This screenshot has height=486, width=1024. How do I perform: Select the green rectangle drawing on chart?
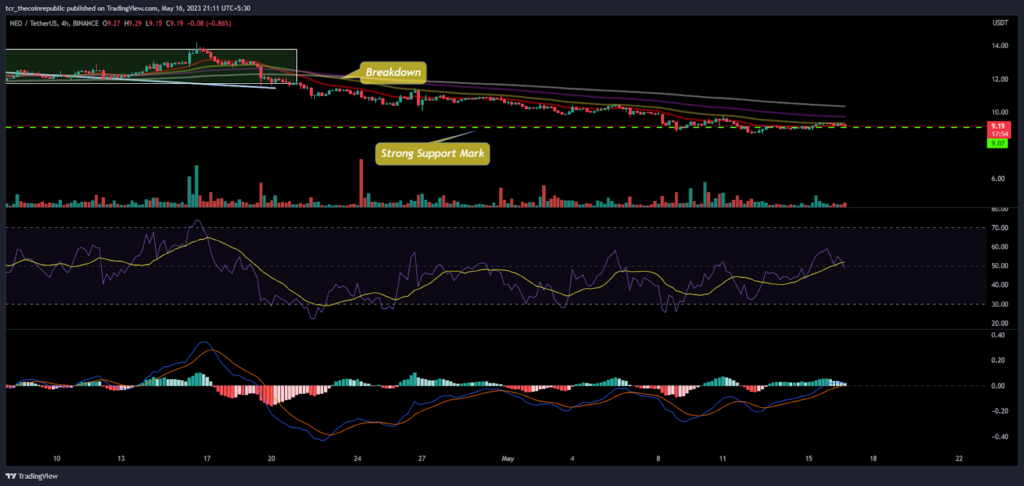(x=151, y=66)
